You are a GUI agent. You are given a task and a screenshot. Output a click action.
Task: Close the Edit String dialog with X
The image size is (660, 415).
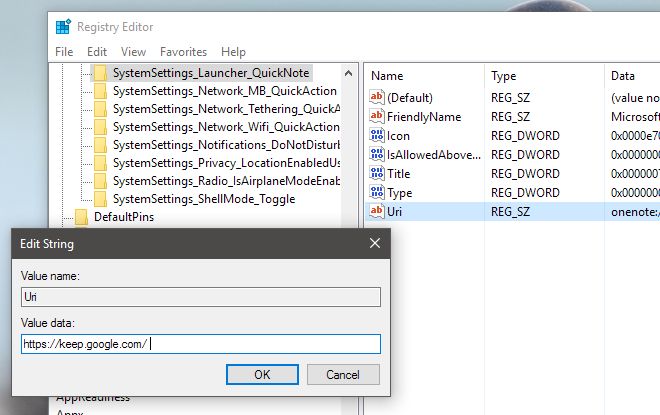click(x=375, y=243)
